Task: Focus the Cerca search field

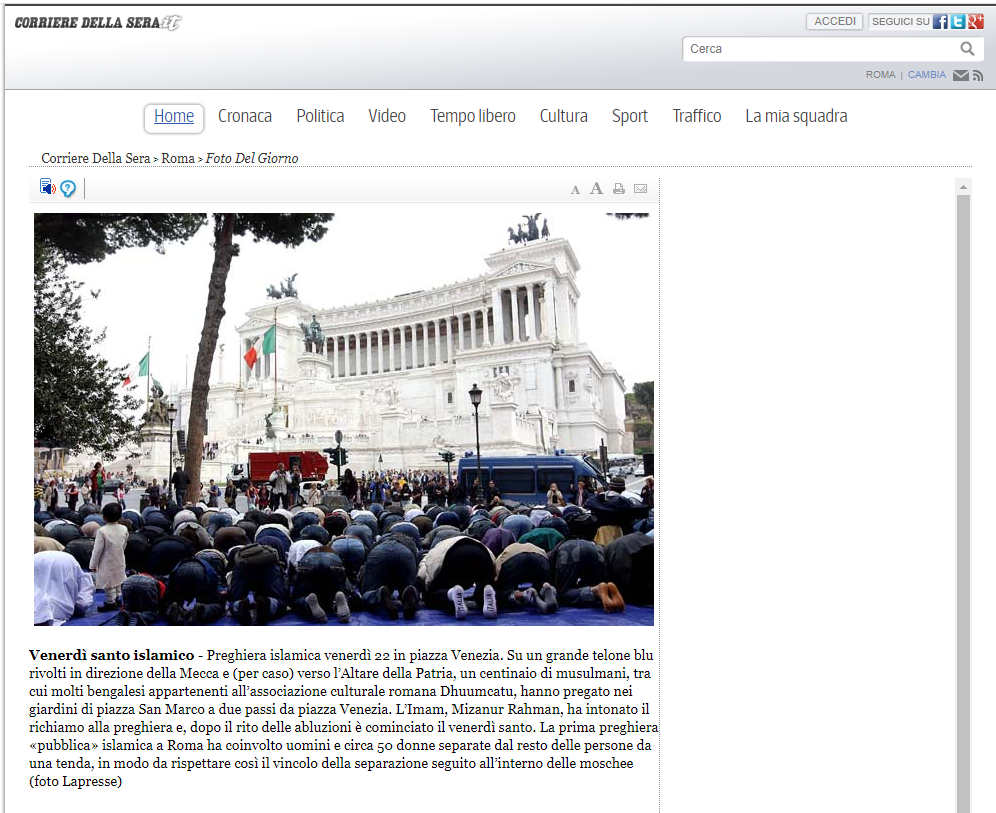Action: click(x=822, y=49)
